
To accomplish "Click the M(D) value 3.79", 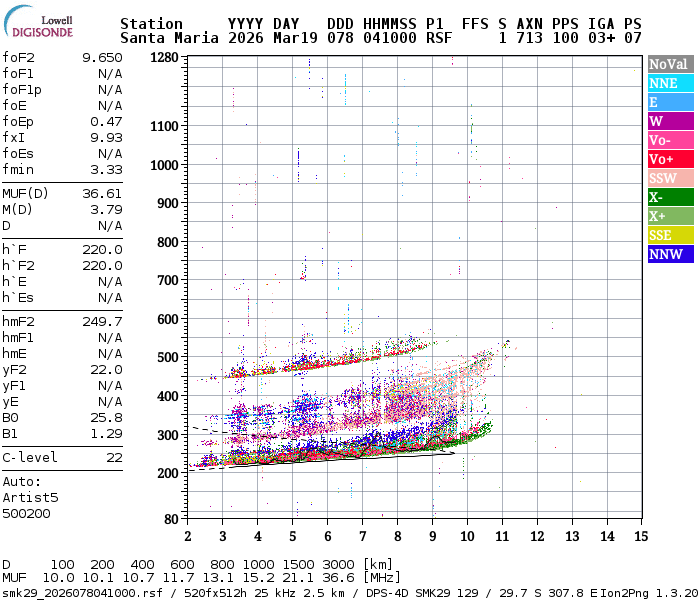I will click(106, 209).
